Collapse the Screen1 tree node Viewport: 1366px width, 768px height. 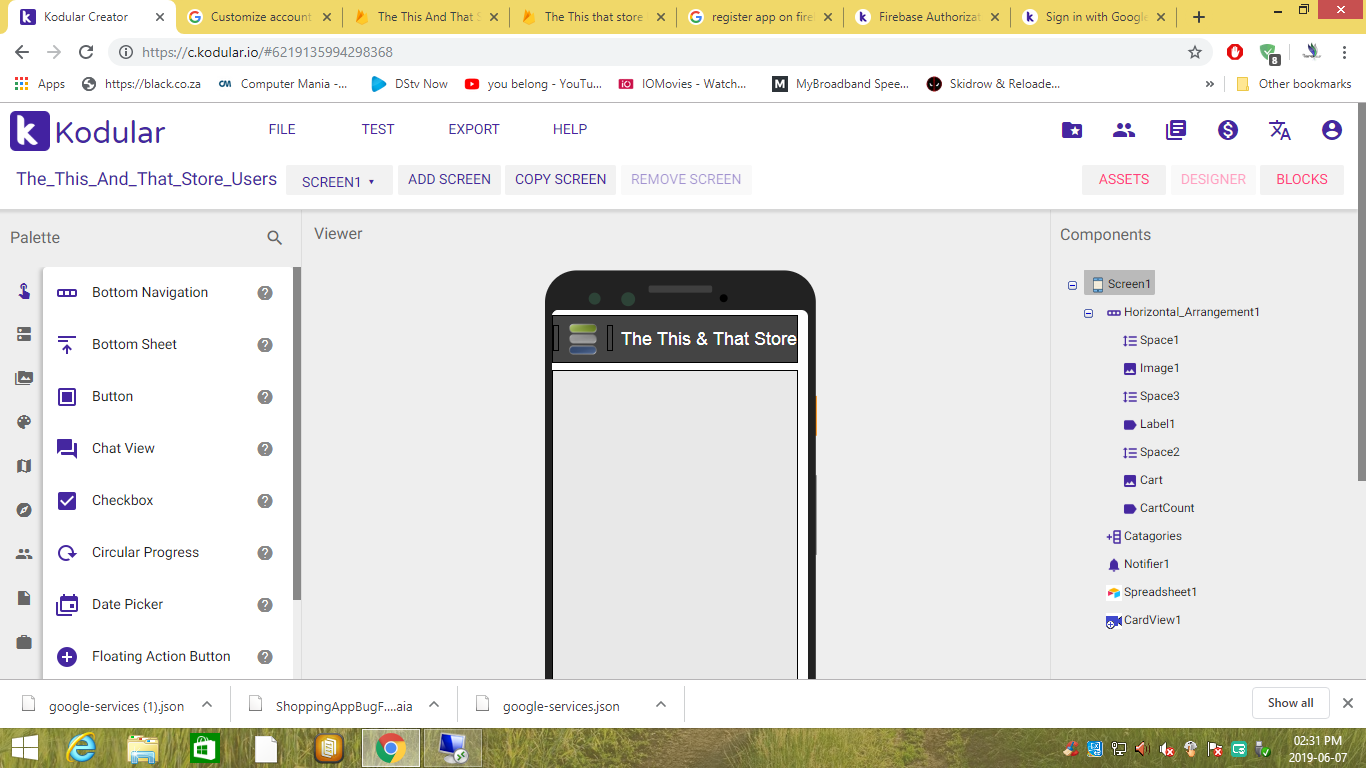click(1073, 285)
